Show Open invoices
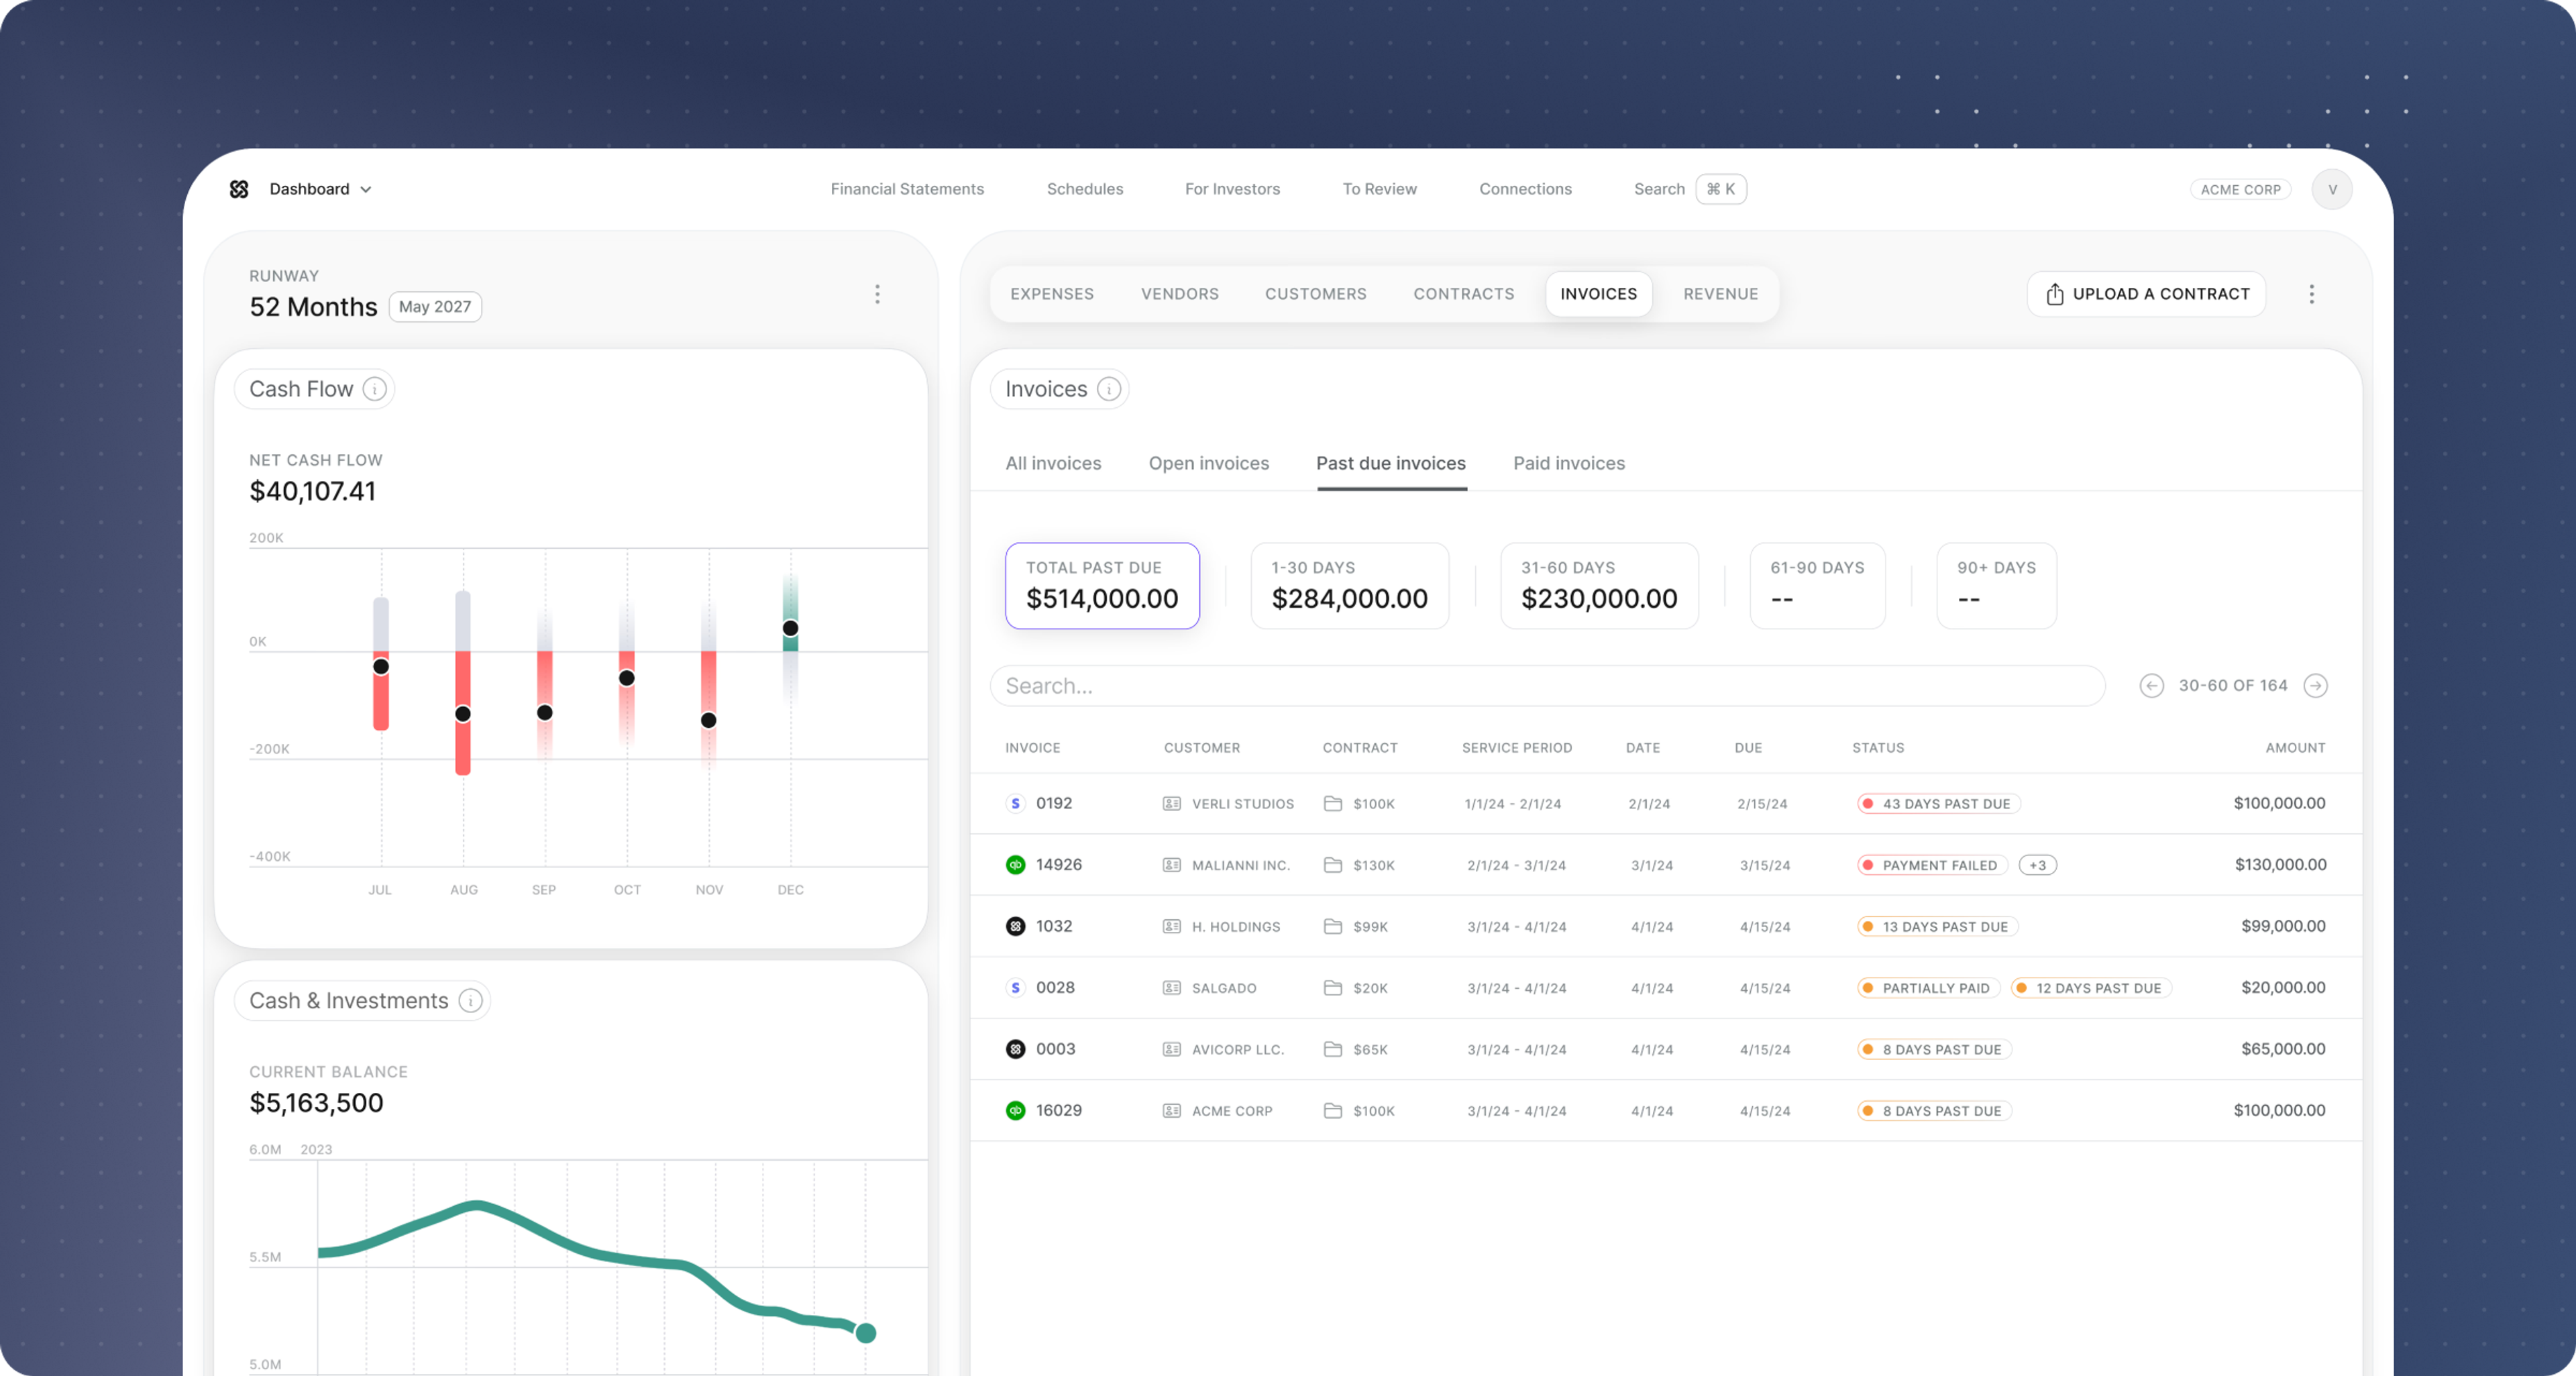This screenshot has height=1376, width=2576. [1208, 463]
